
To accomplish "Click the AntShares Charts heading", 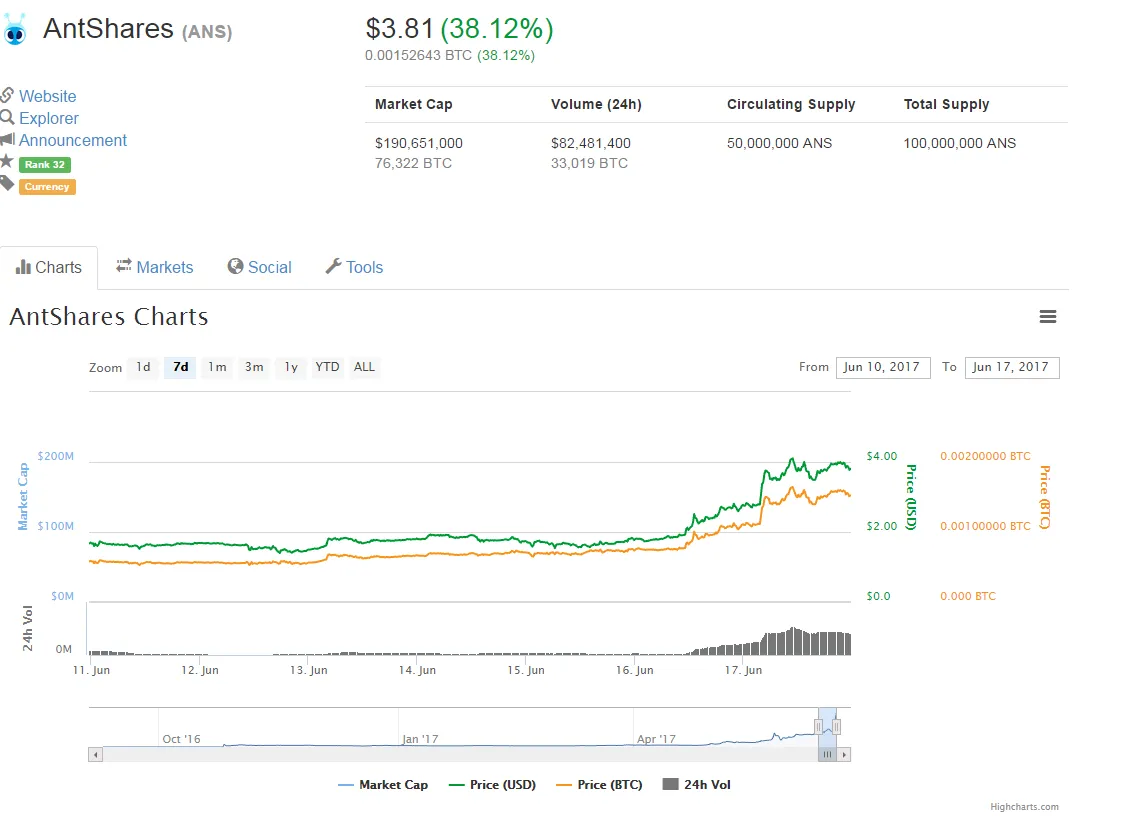I will click(x=109, y=317).
